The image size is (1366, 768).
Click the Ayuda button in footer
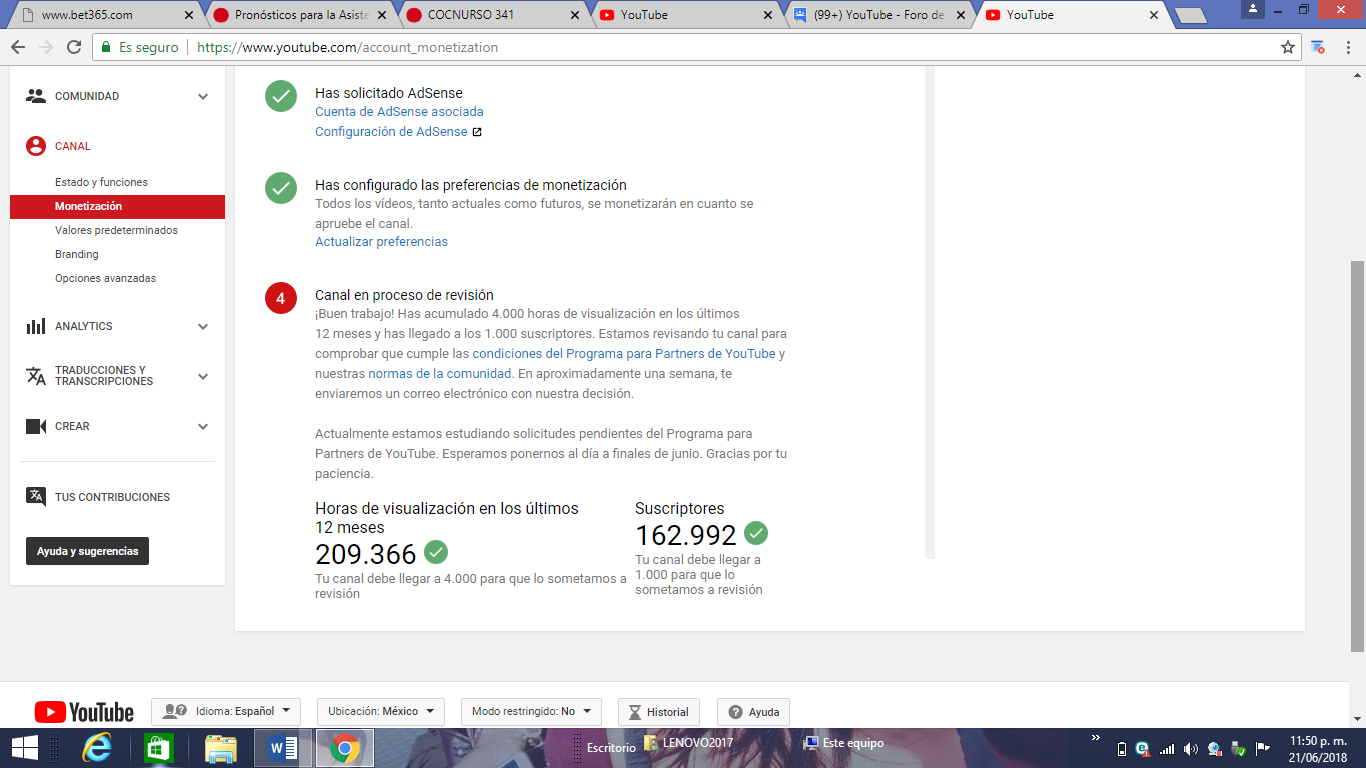click(753, 712)
